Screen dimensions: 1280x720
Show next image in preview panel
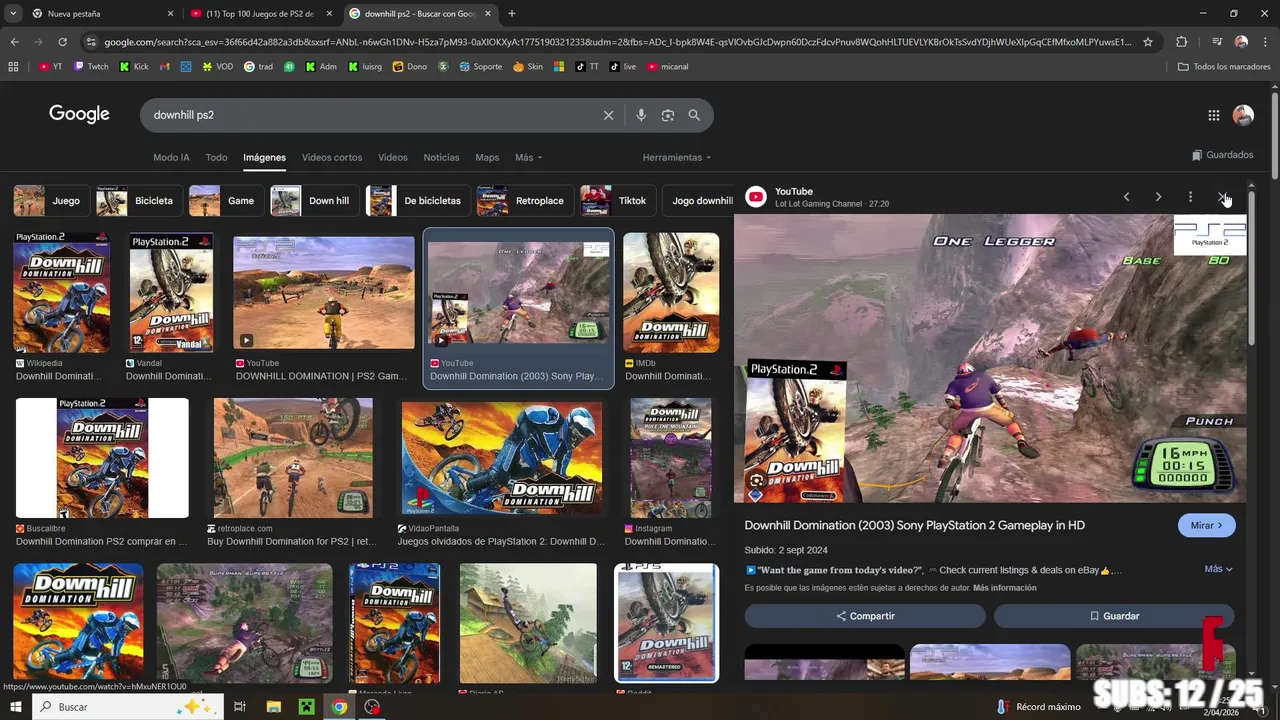[x=1158, y=197]
